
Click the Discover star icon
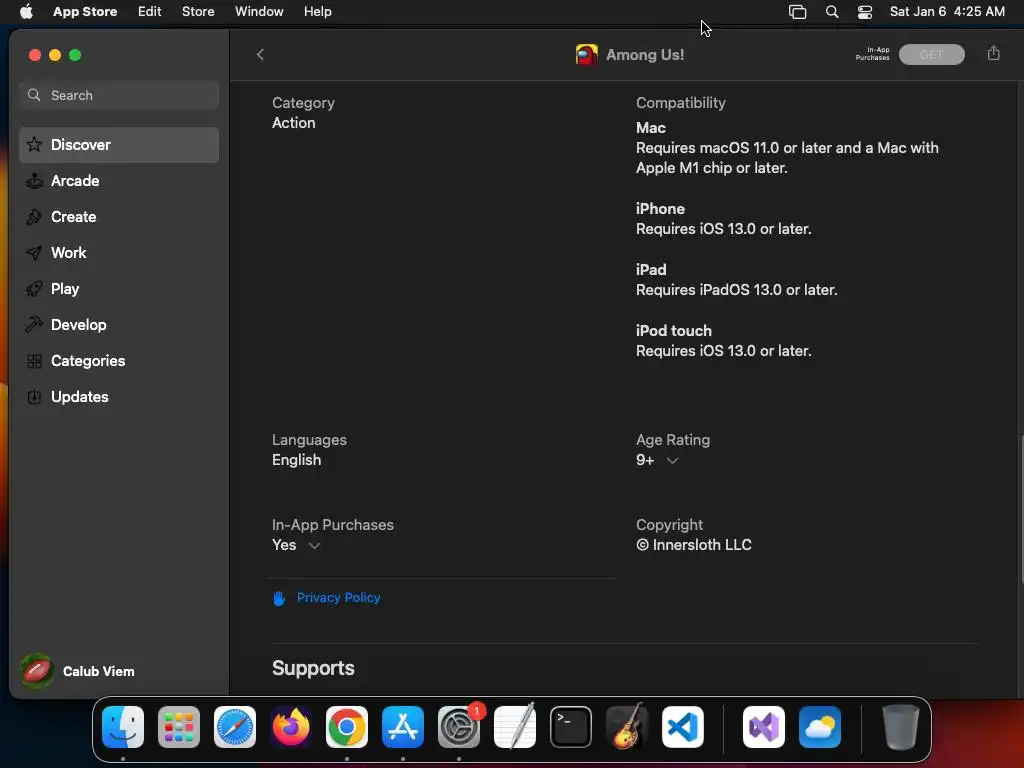[x=34, y=144]
